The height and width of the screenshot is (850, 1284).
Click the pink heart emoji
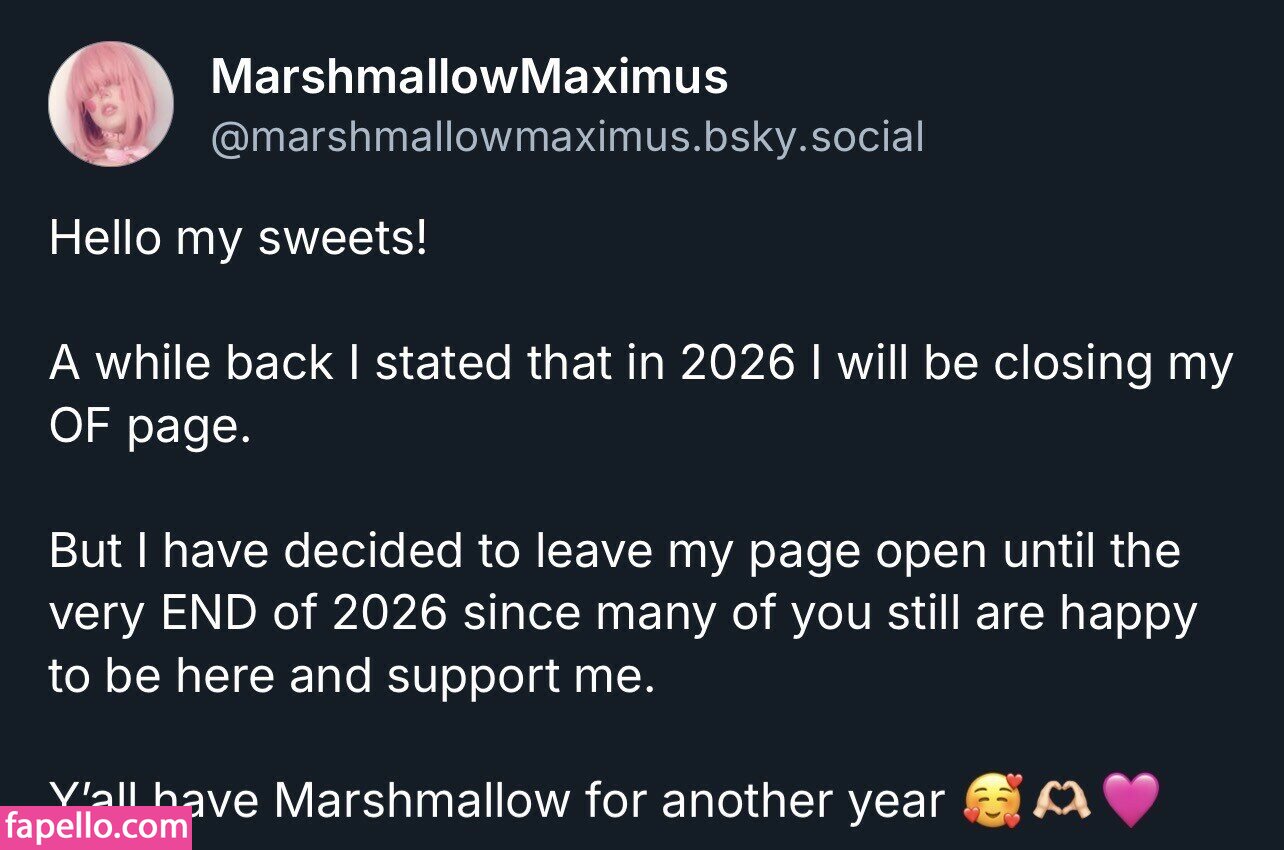1130,801
